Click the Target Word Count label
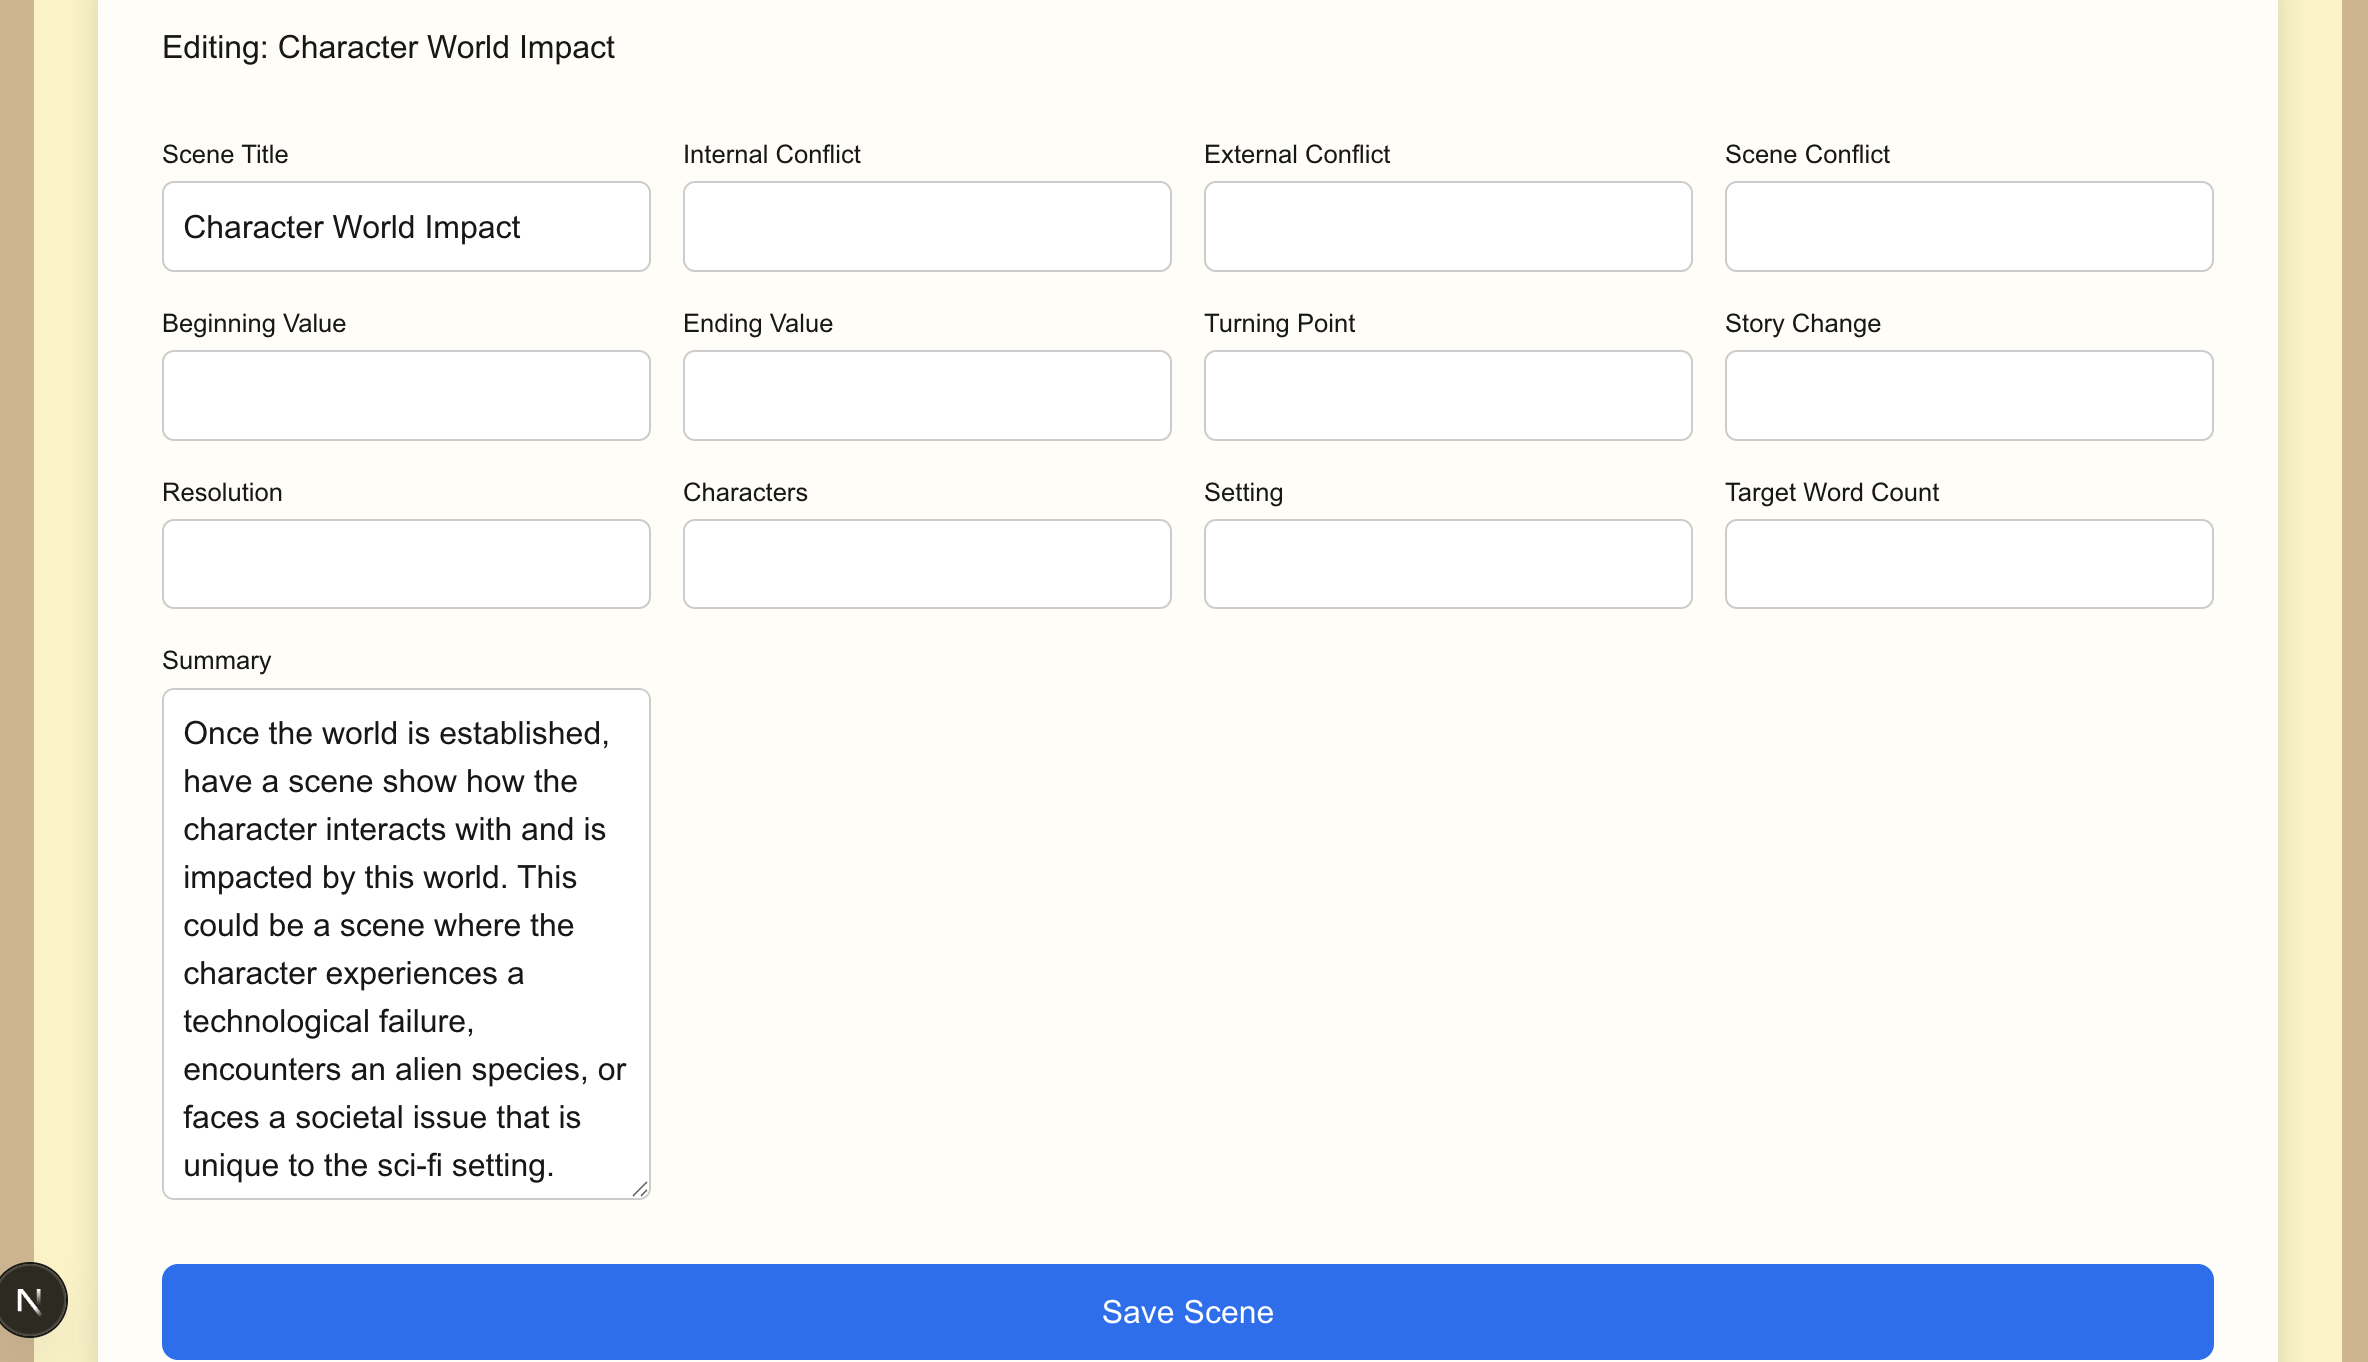Screen dimensions: 2368x1362 point(1831,493)
